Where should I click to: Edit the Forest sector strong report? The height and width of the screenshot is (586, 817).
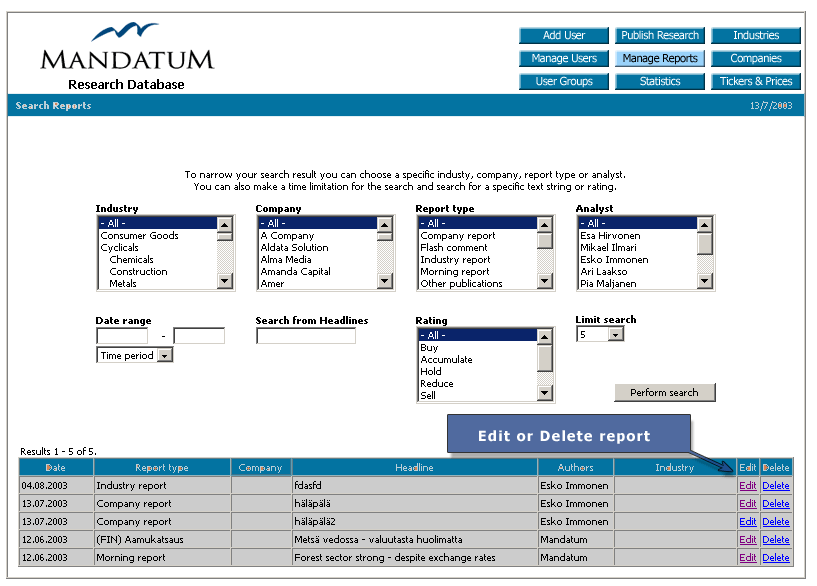coord(748,557)
